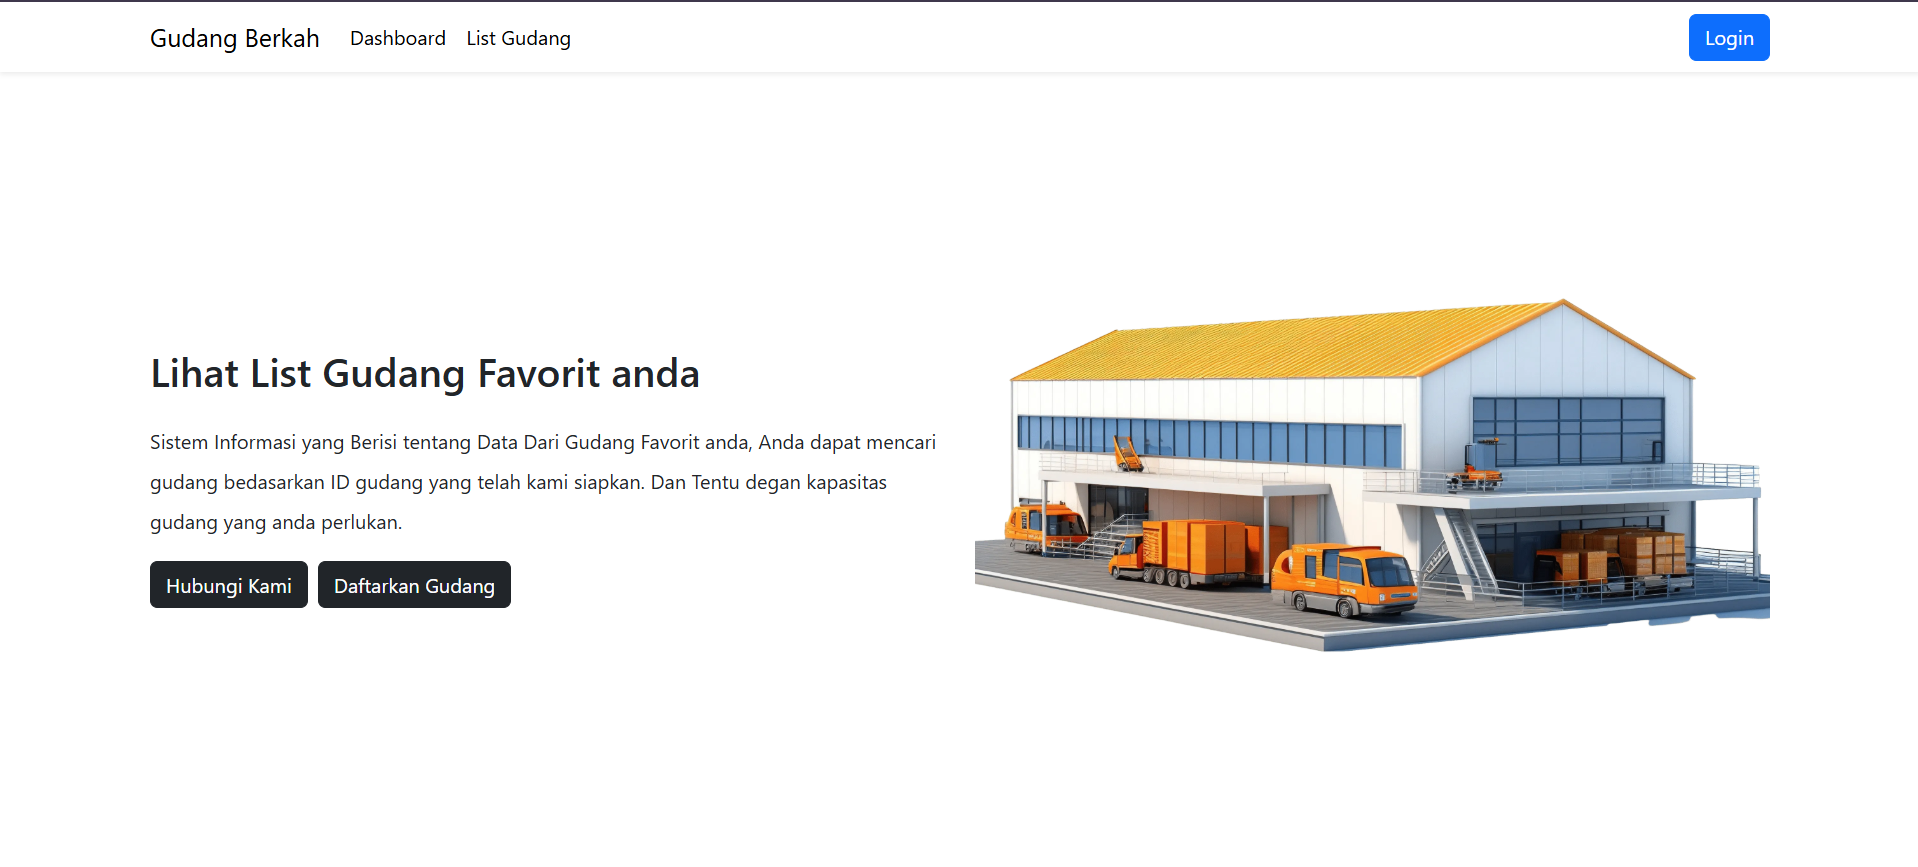Click the orange van in the foreground

pos(1343,580)
